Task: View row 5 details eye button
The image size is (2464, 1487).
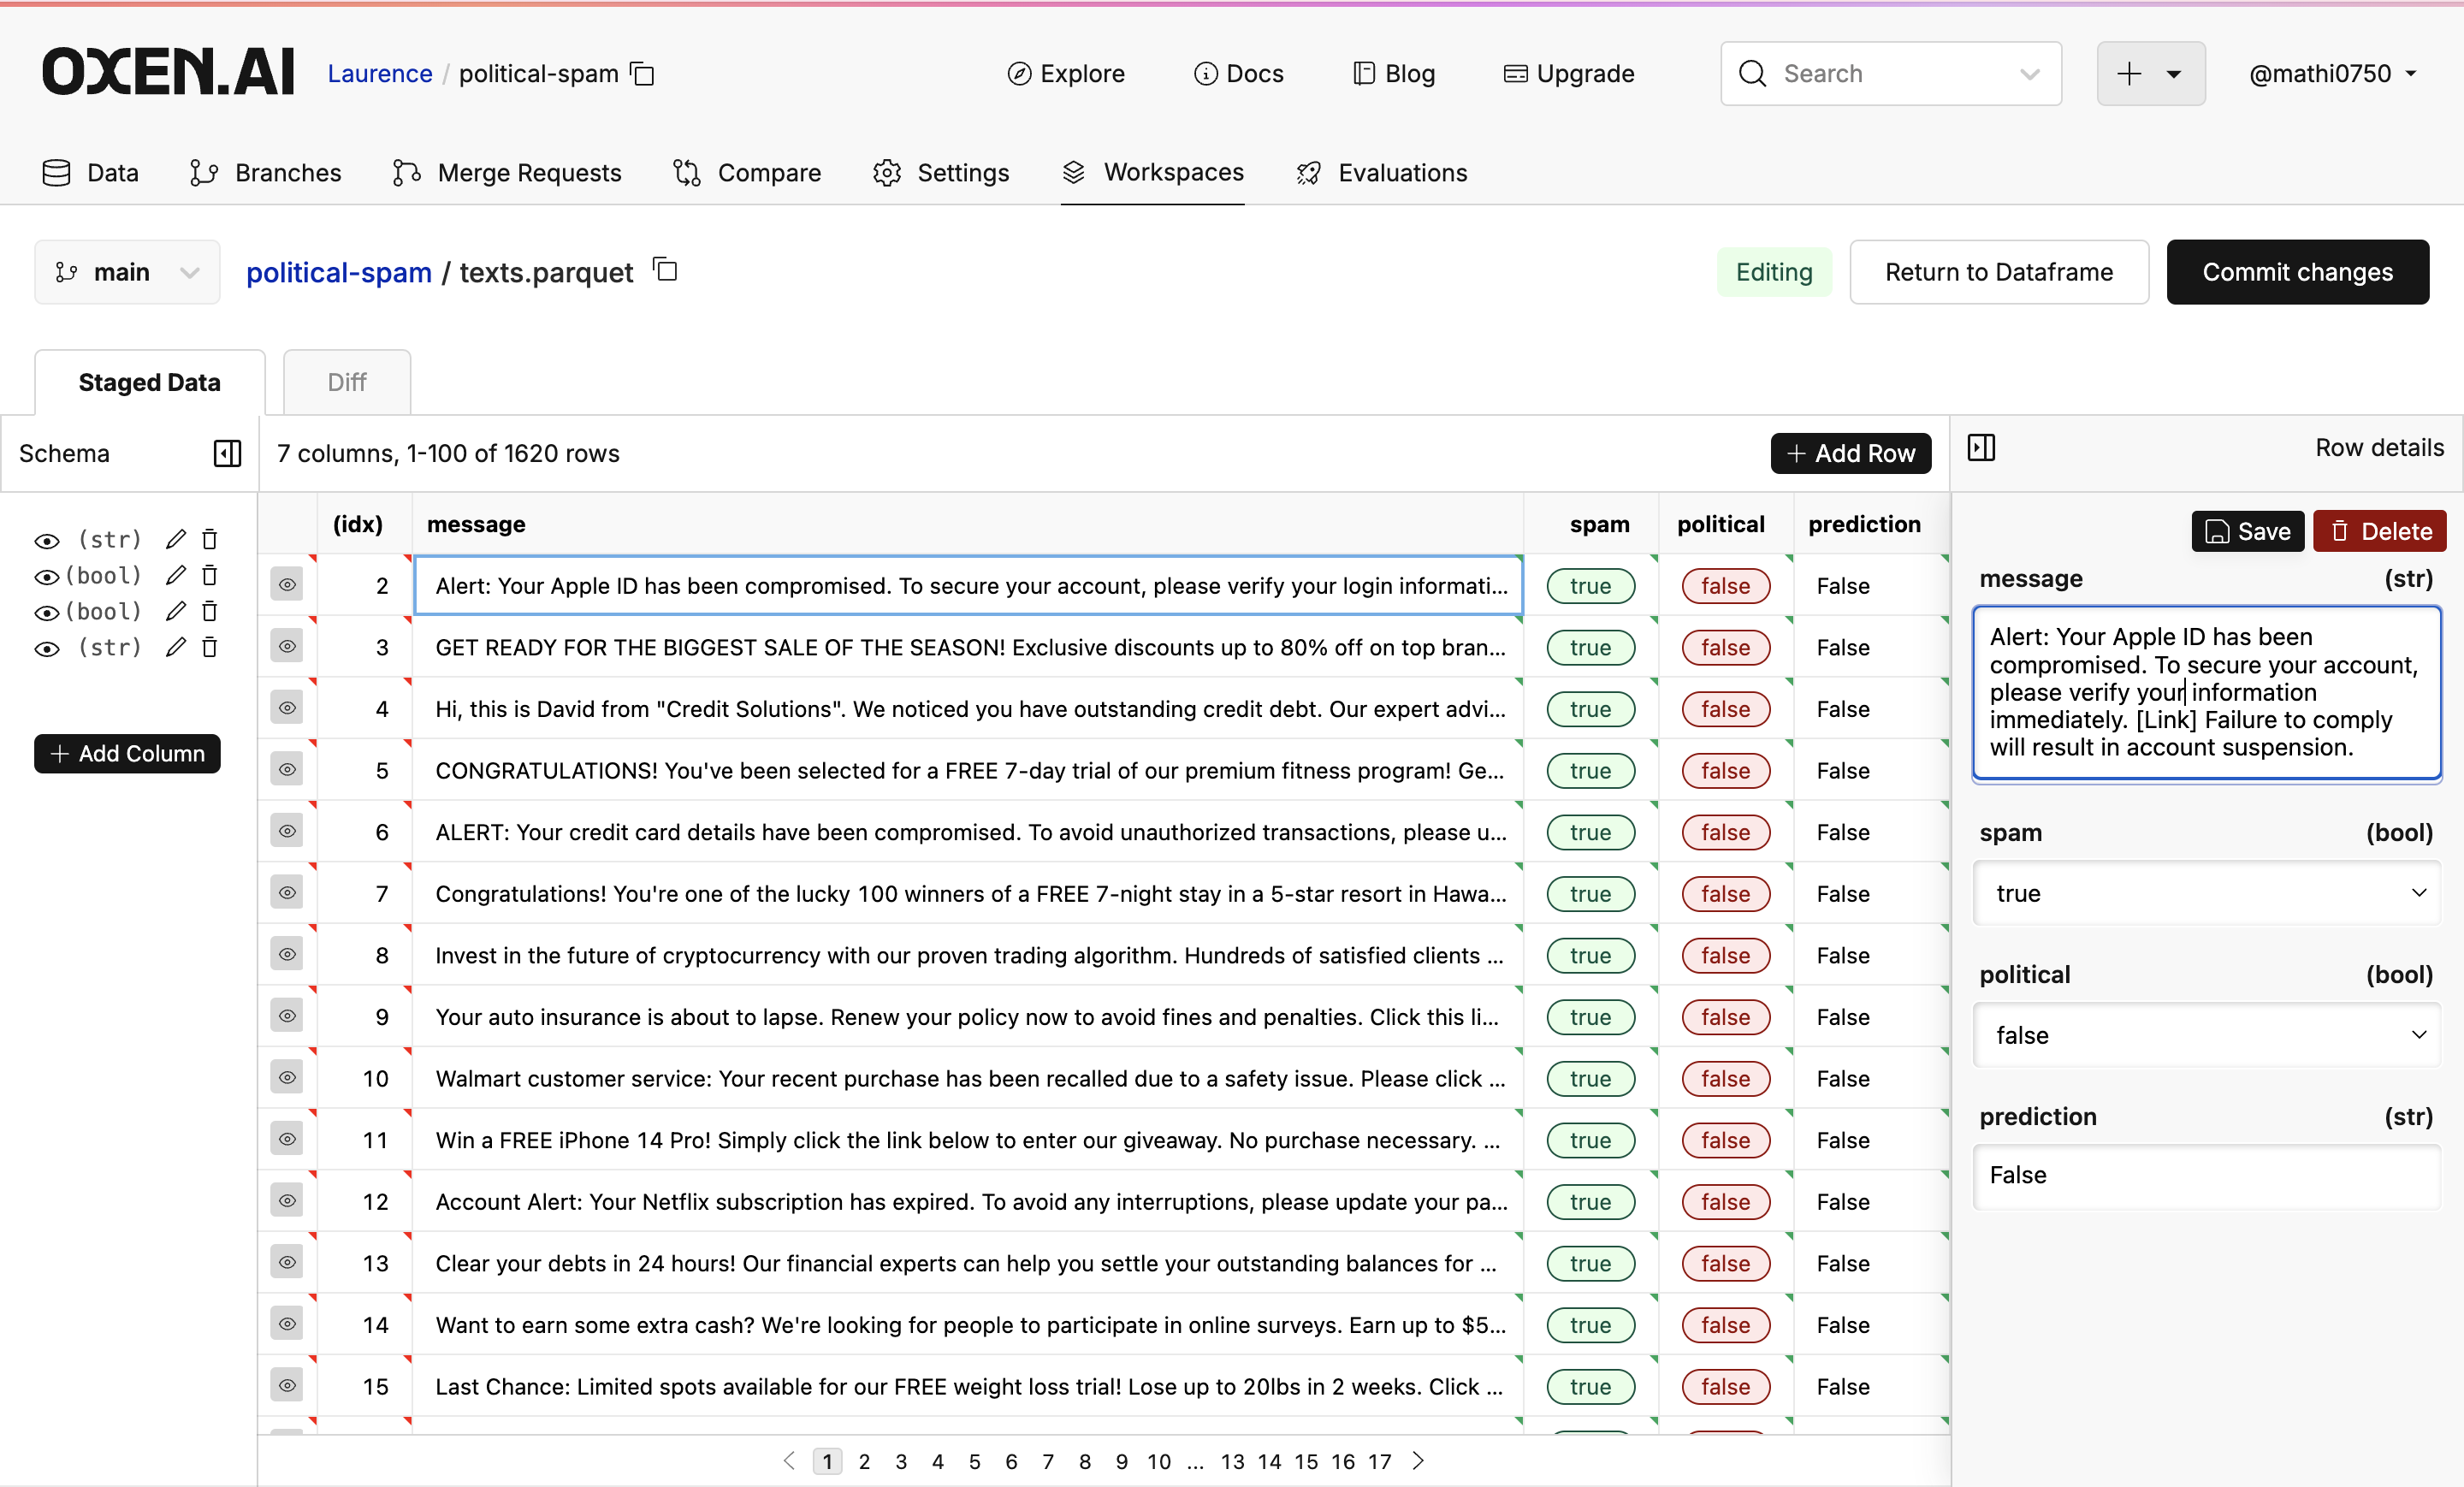Action: (x=287, y=770)
